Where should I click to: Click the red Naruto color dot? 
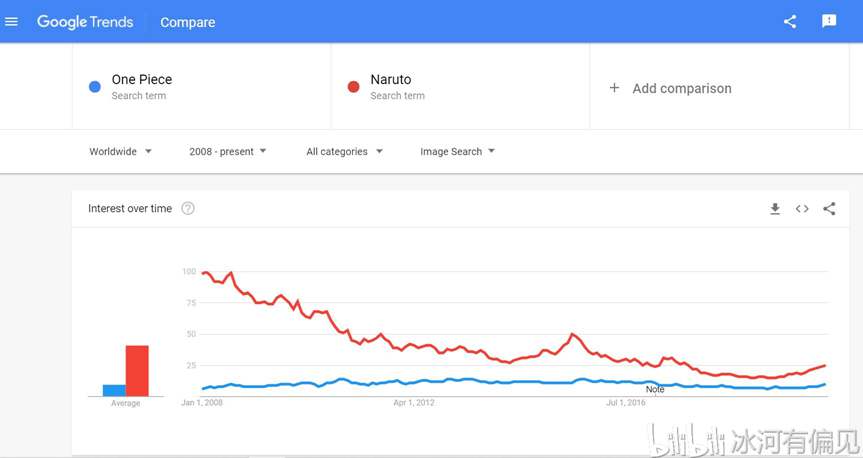[x=353, y=87]
